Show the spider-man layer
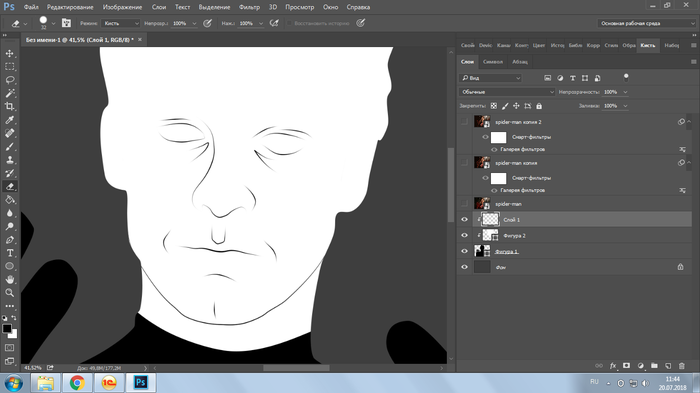Image resolution: width=700 pixels, height=393 pixels. tap(464, 204)
